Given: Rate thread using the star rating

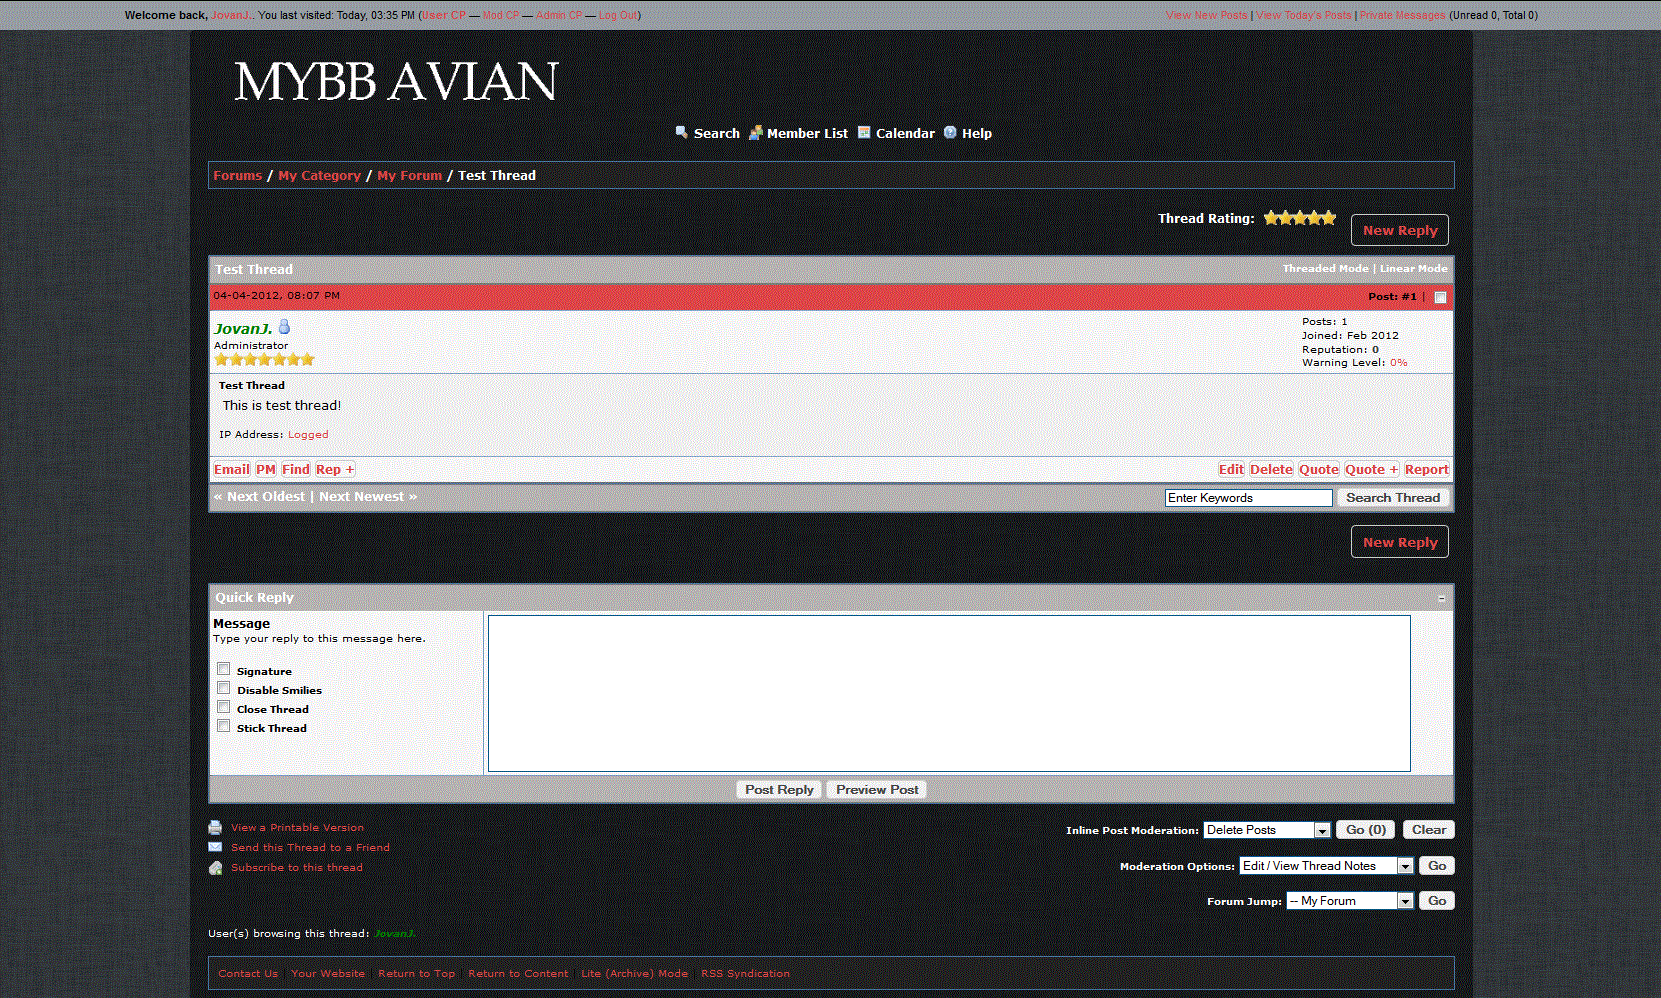Looking at the screenshot, I should pos(1299,218).
